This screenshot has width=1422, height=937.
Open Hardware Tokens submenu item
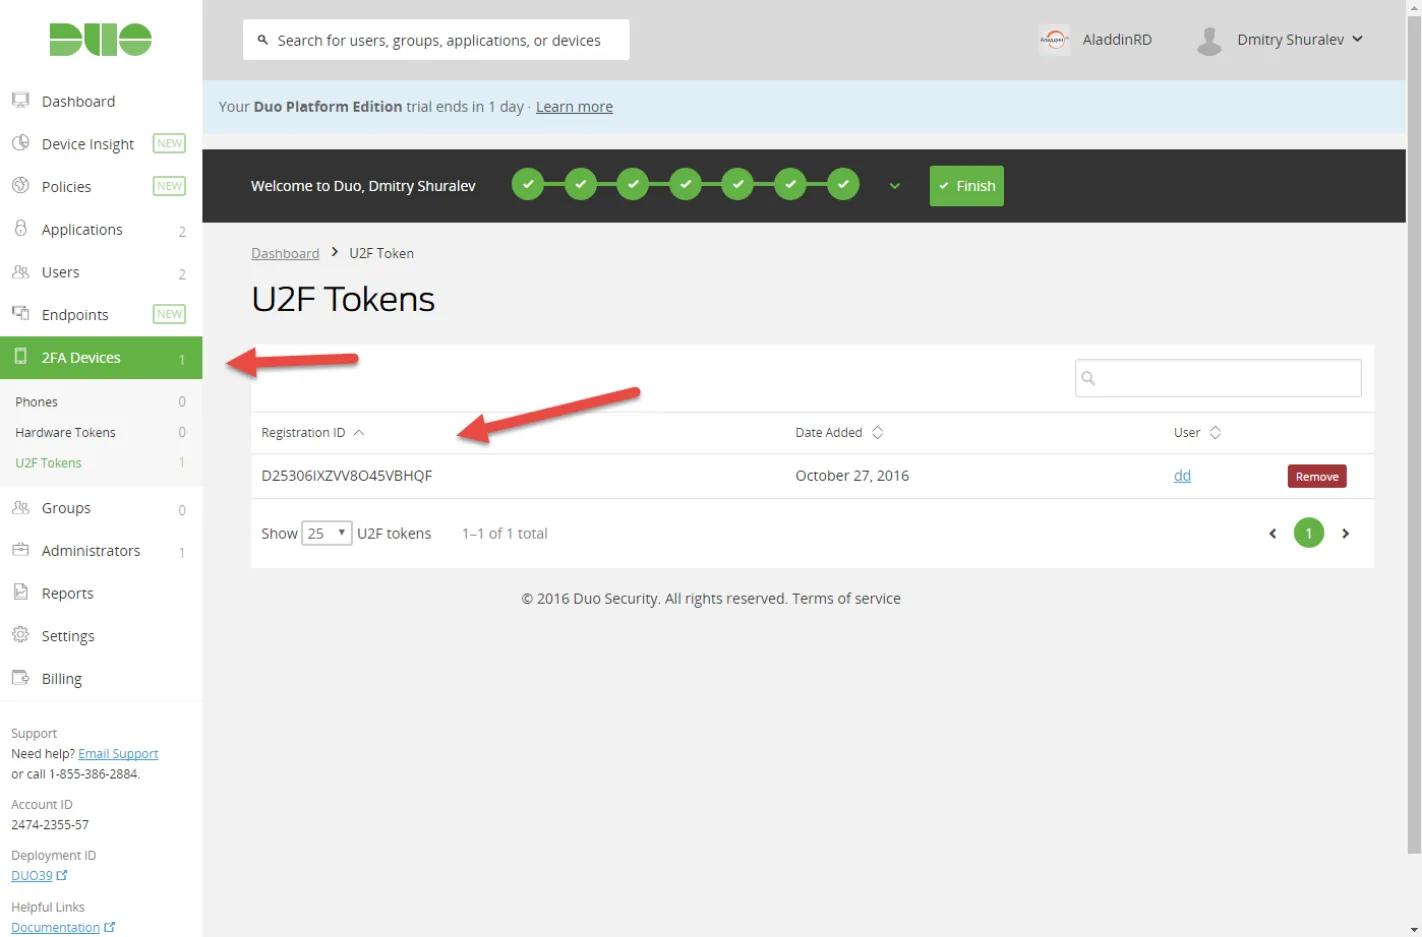click(101, 432)
